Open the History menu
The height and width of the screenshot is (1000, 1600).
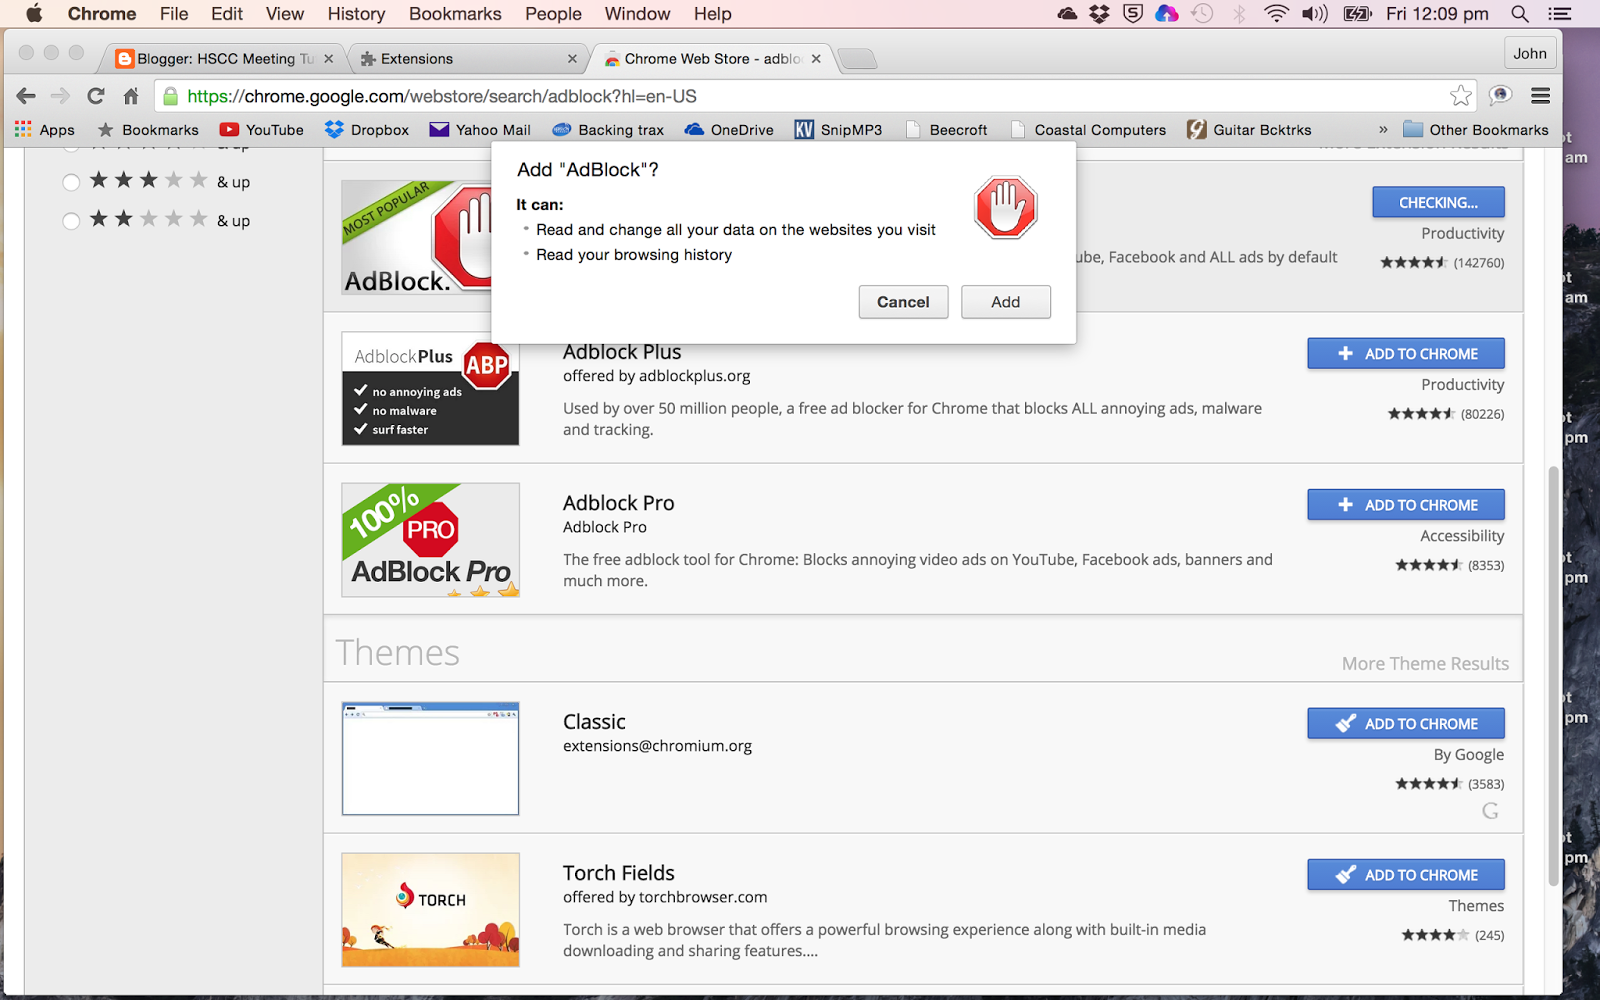[x=356, y=14]
